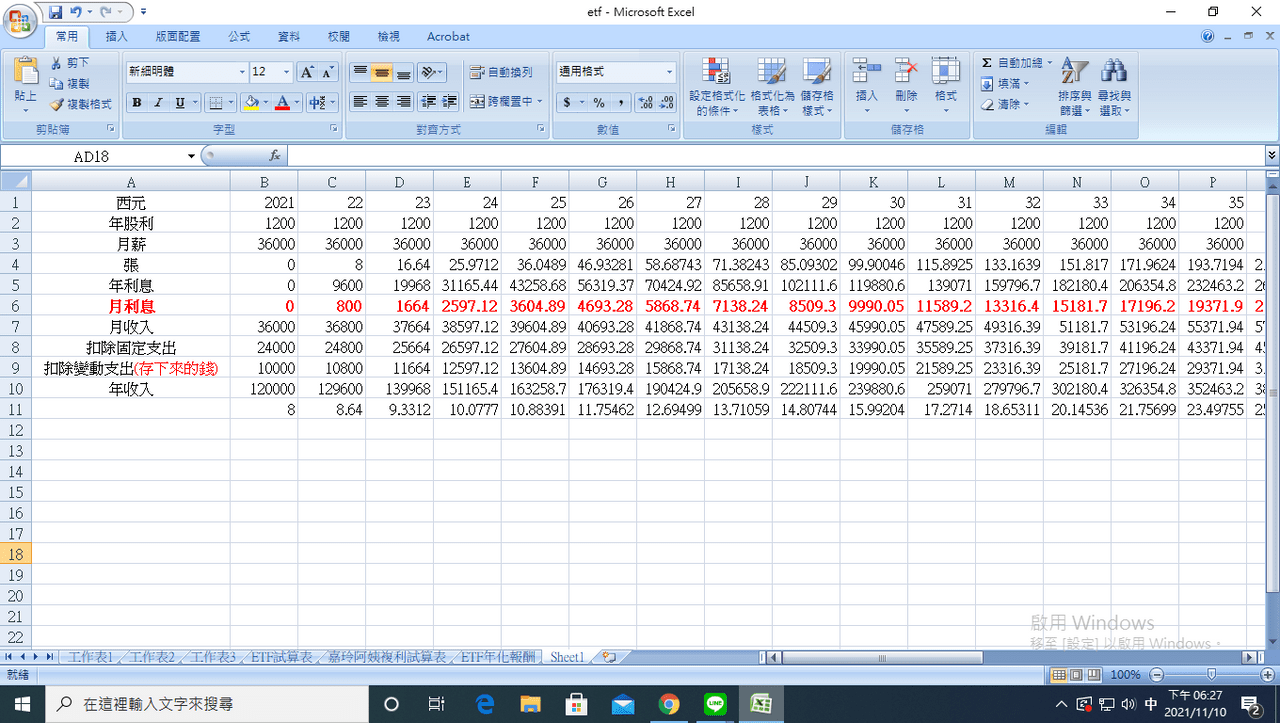Click the decrease indent button
The height and width of the screenshot is (723, 1280).
click(429, 102)
